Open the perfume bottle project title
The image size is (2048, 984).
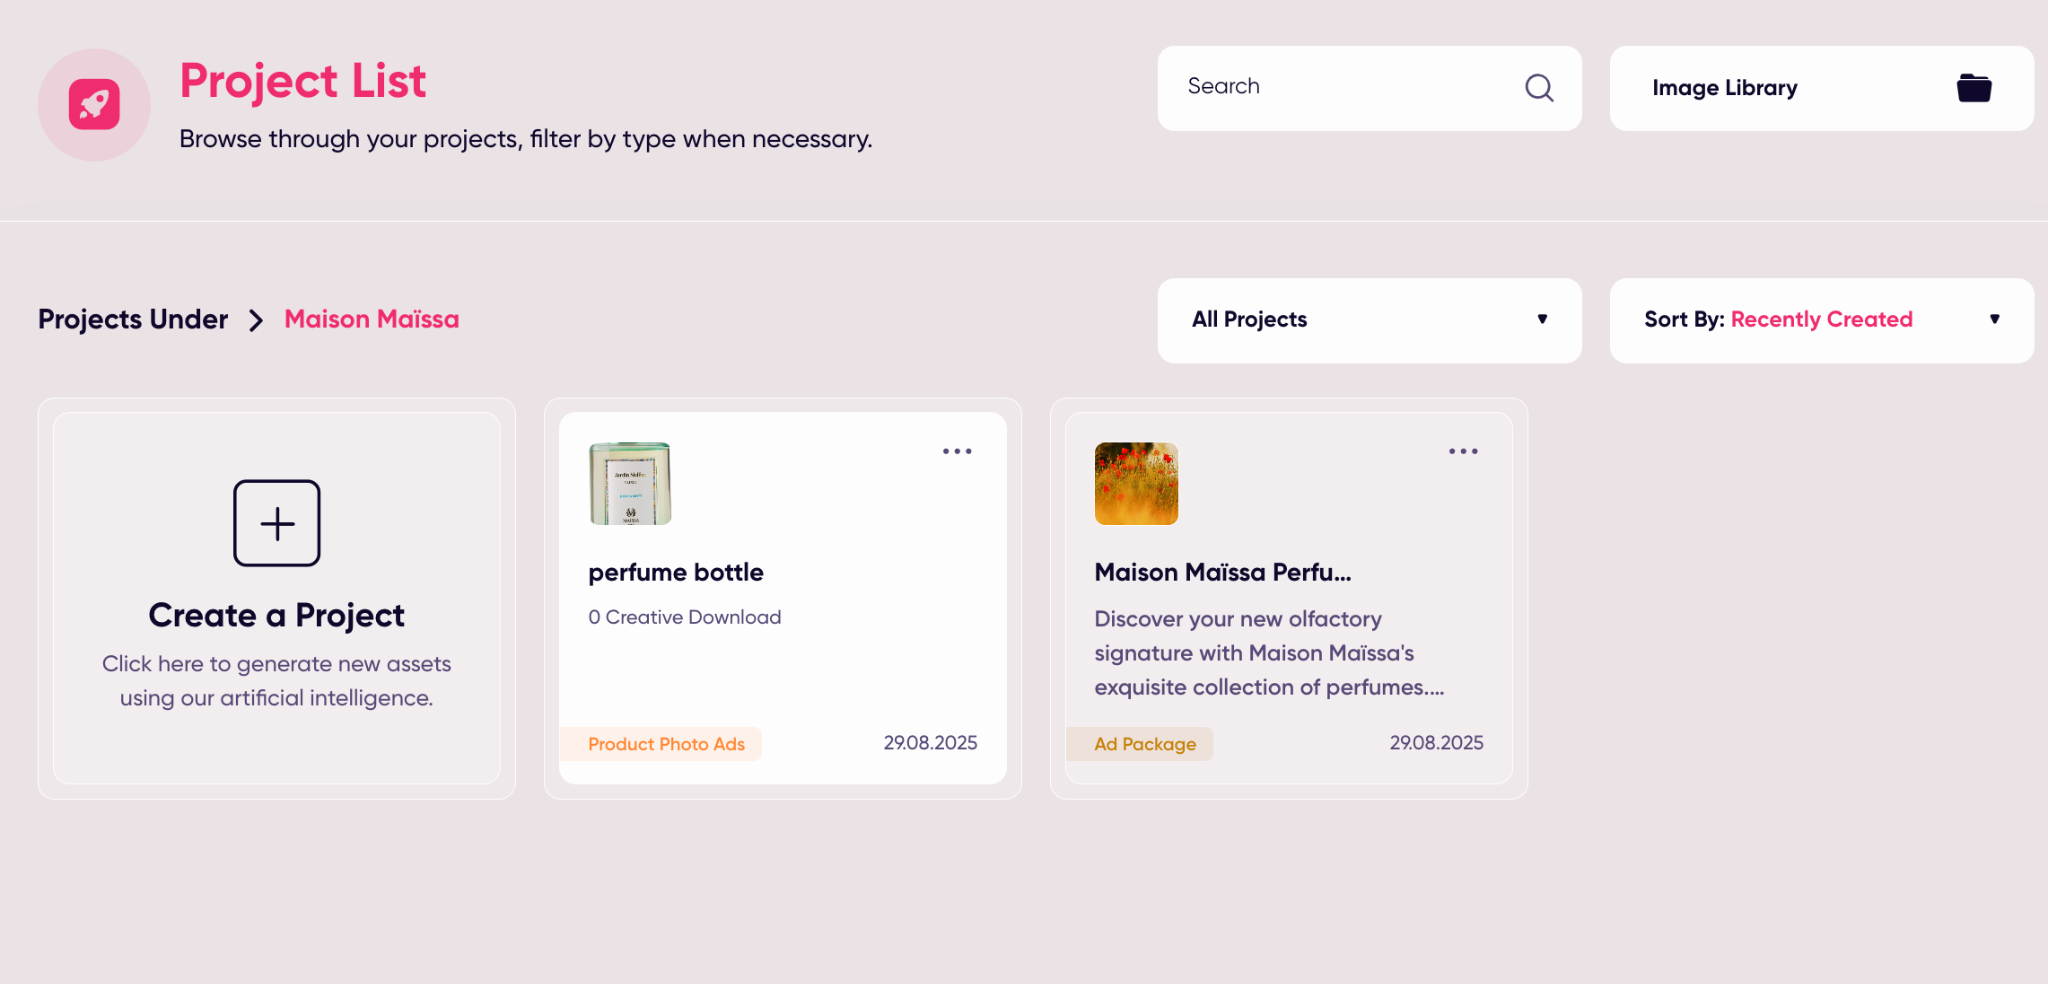tap(676, 572)
